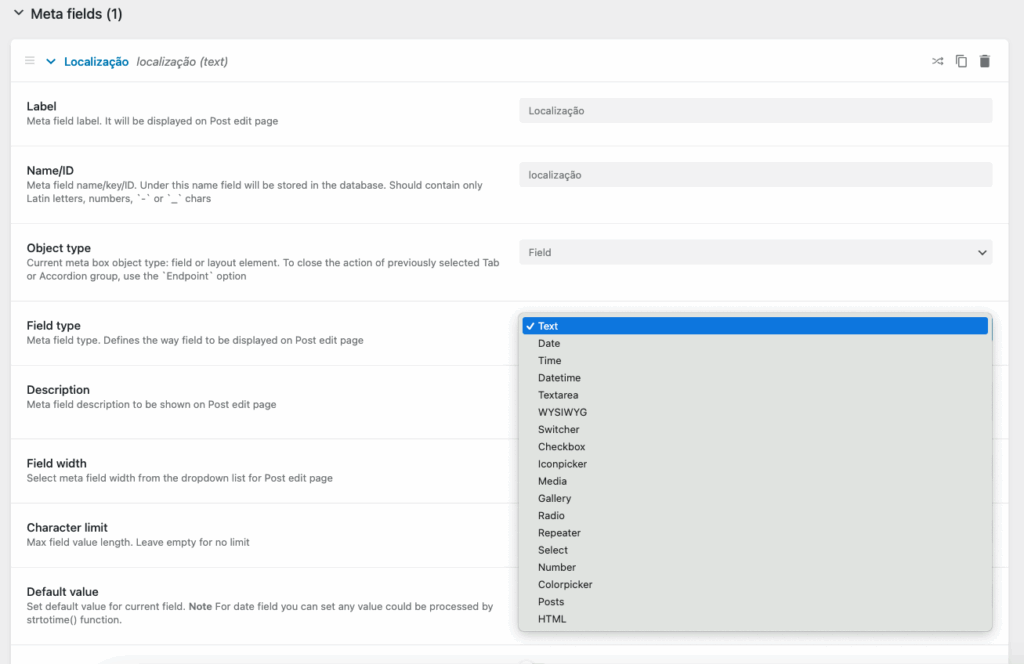
Task: Click the shuffle icon on Localização field
Action: coord(937,62)
